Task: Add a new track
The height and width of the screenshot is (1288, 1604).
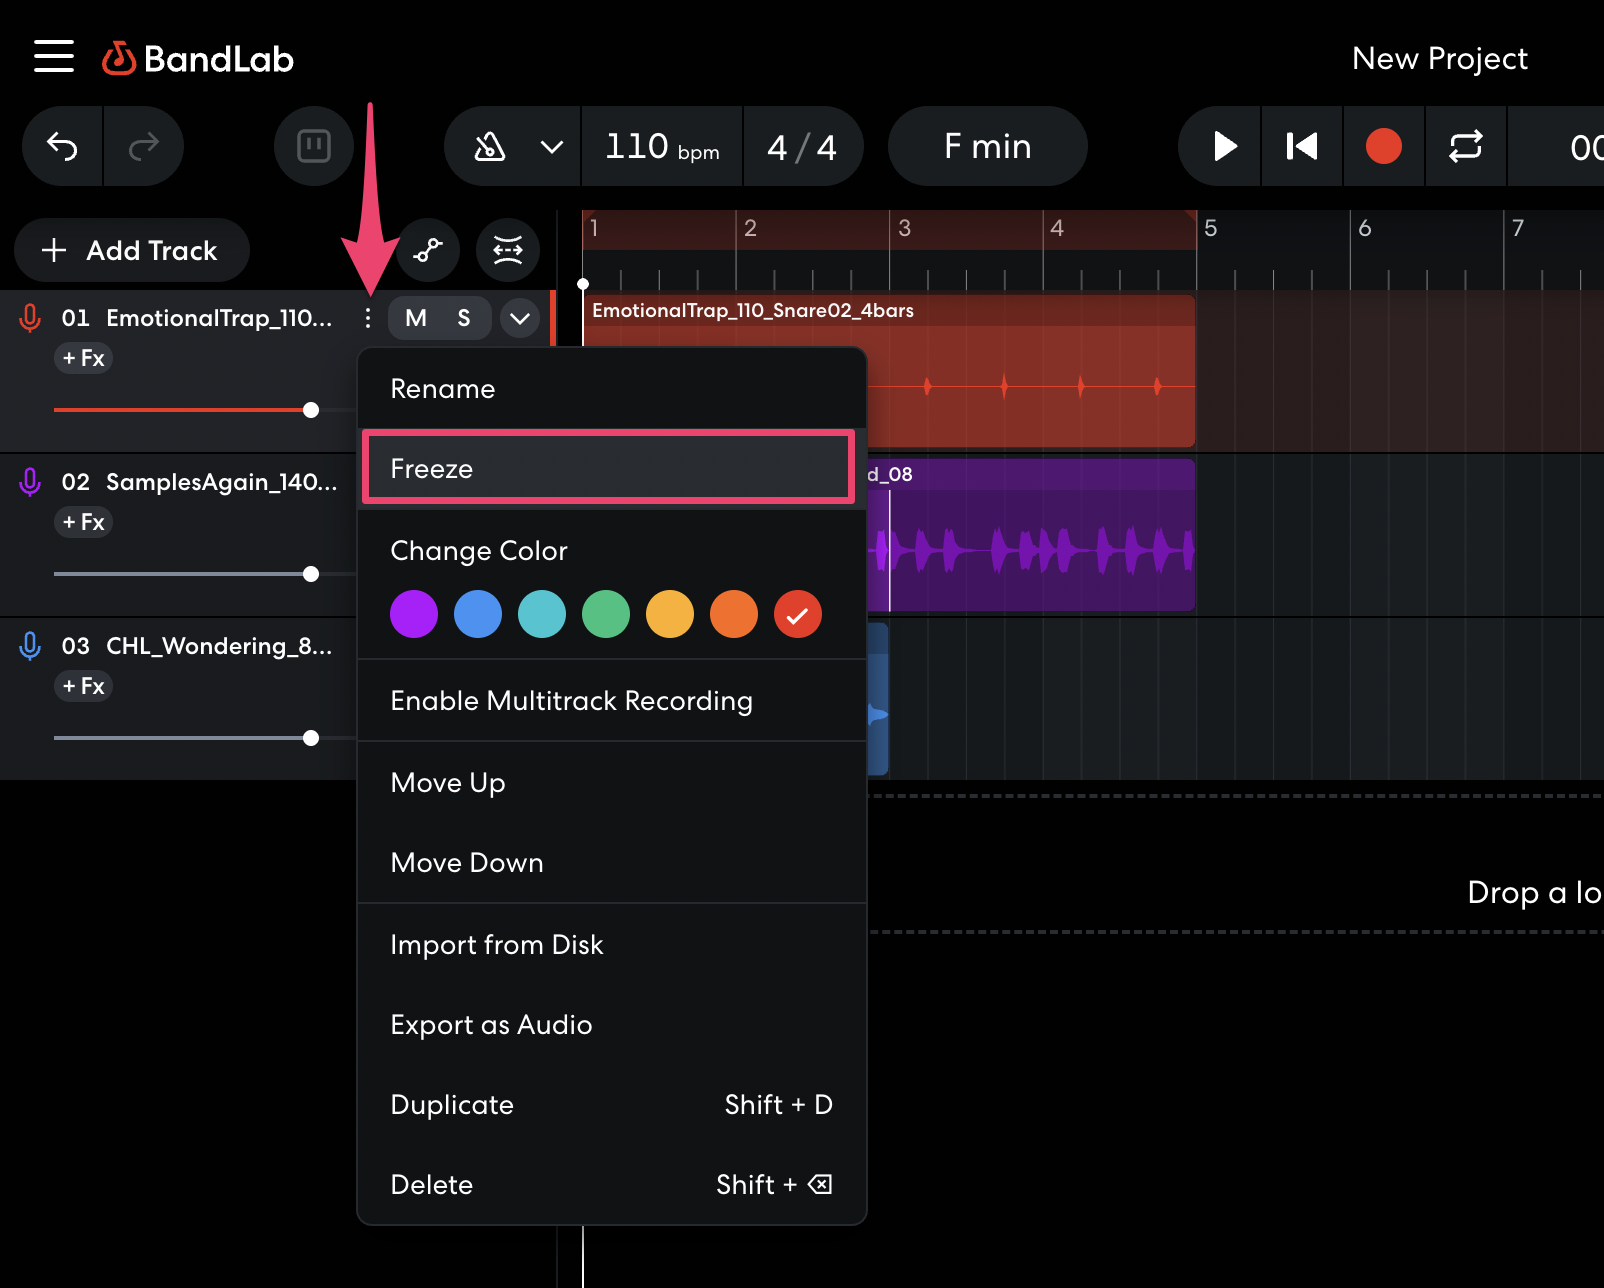Action: tap(131, 250)
